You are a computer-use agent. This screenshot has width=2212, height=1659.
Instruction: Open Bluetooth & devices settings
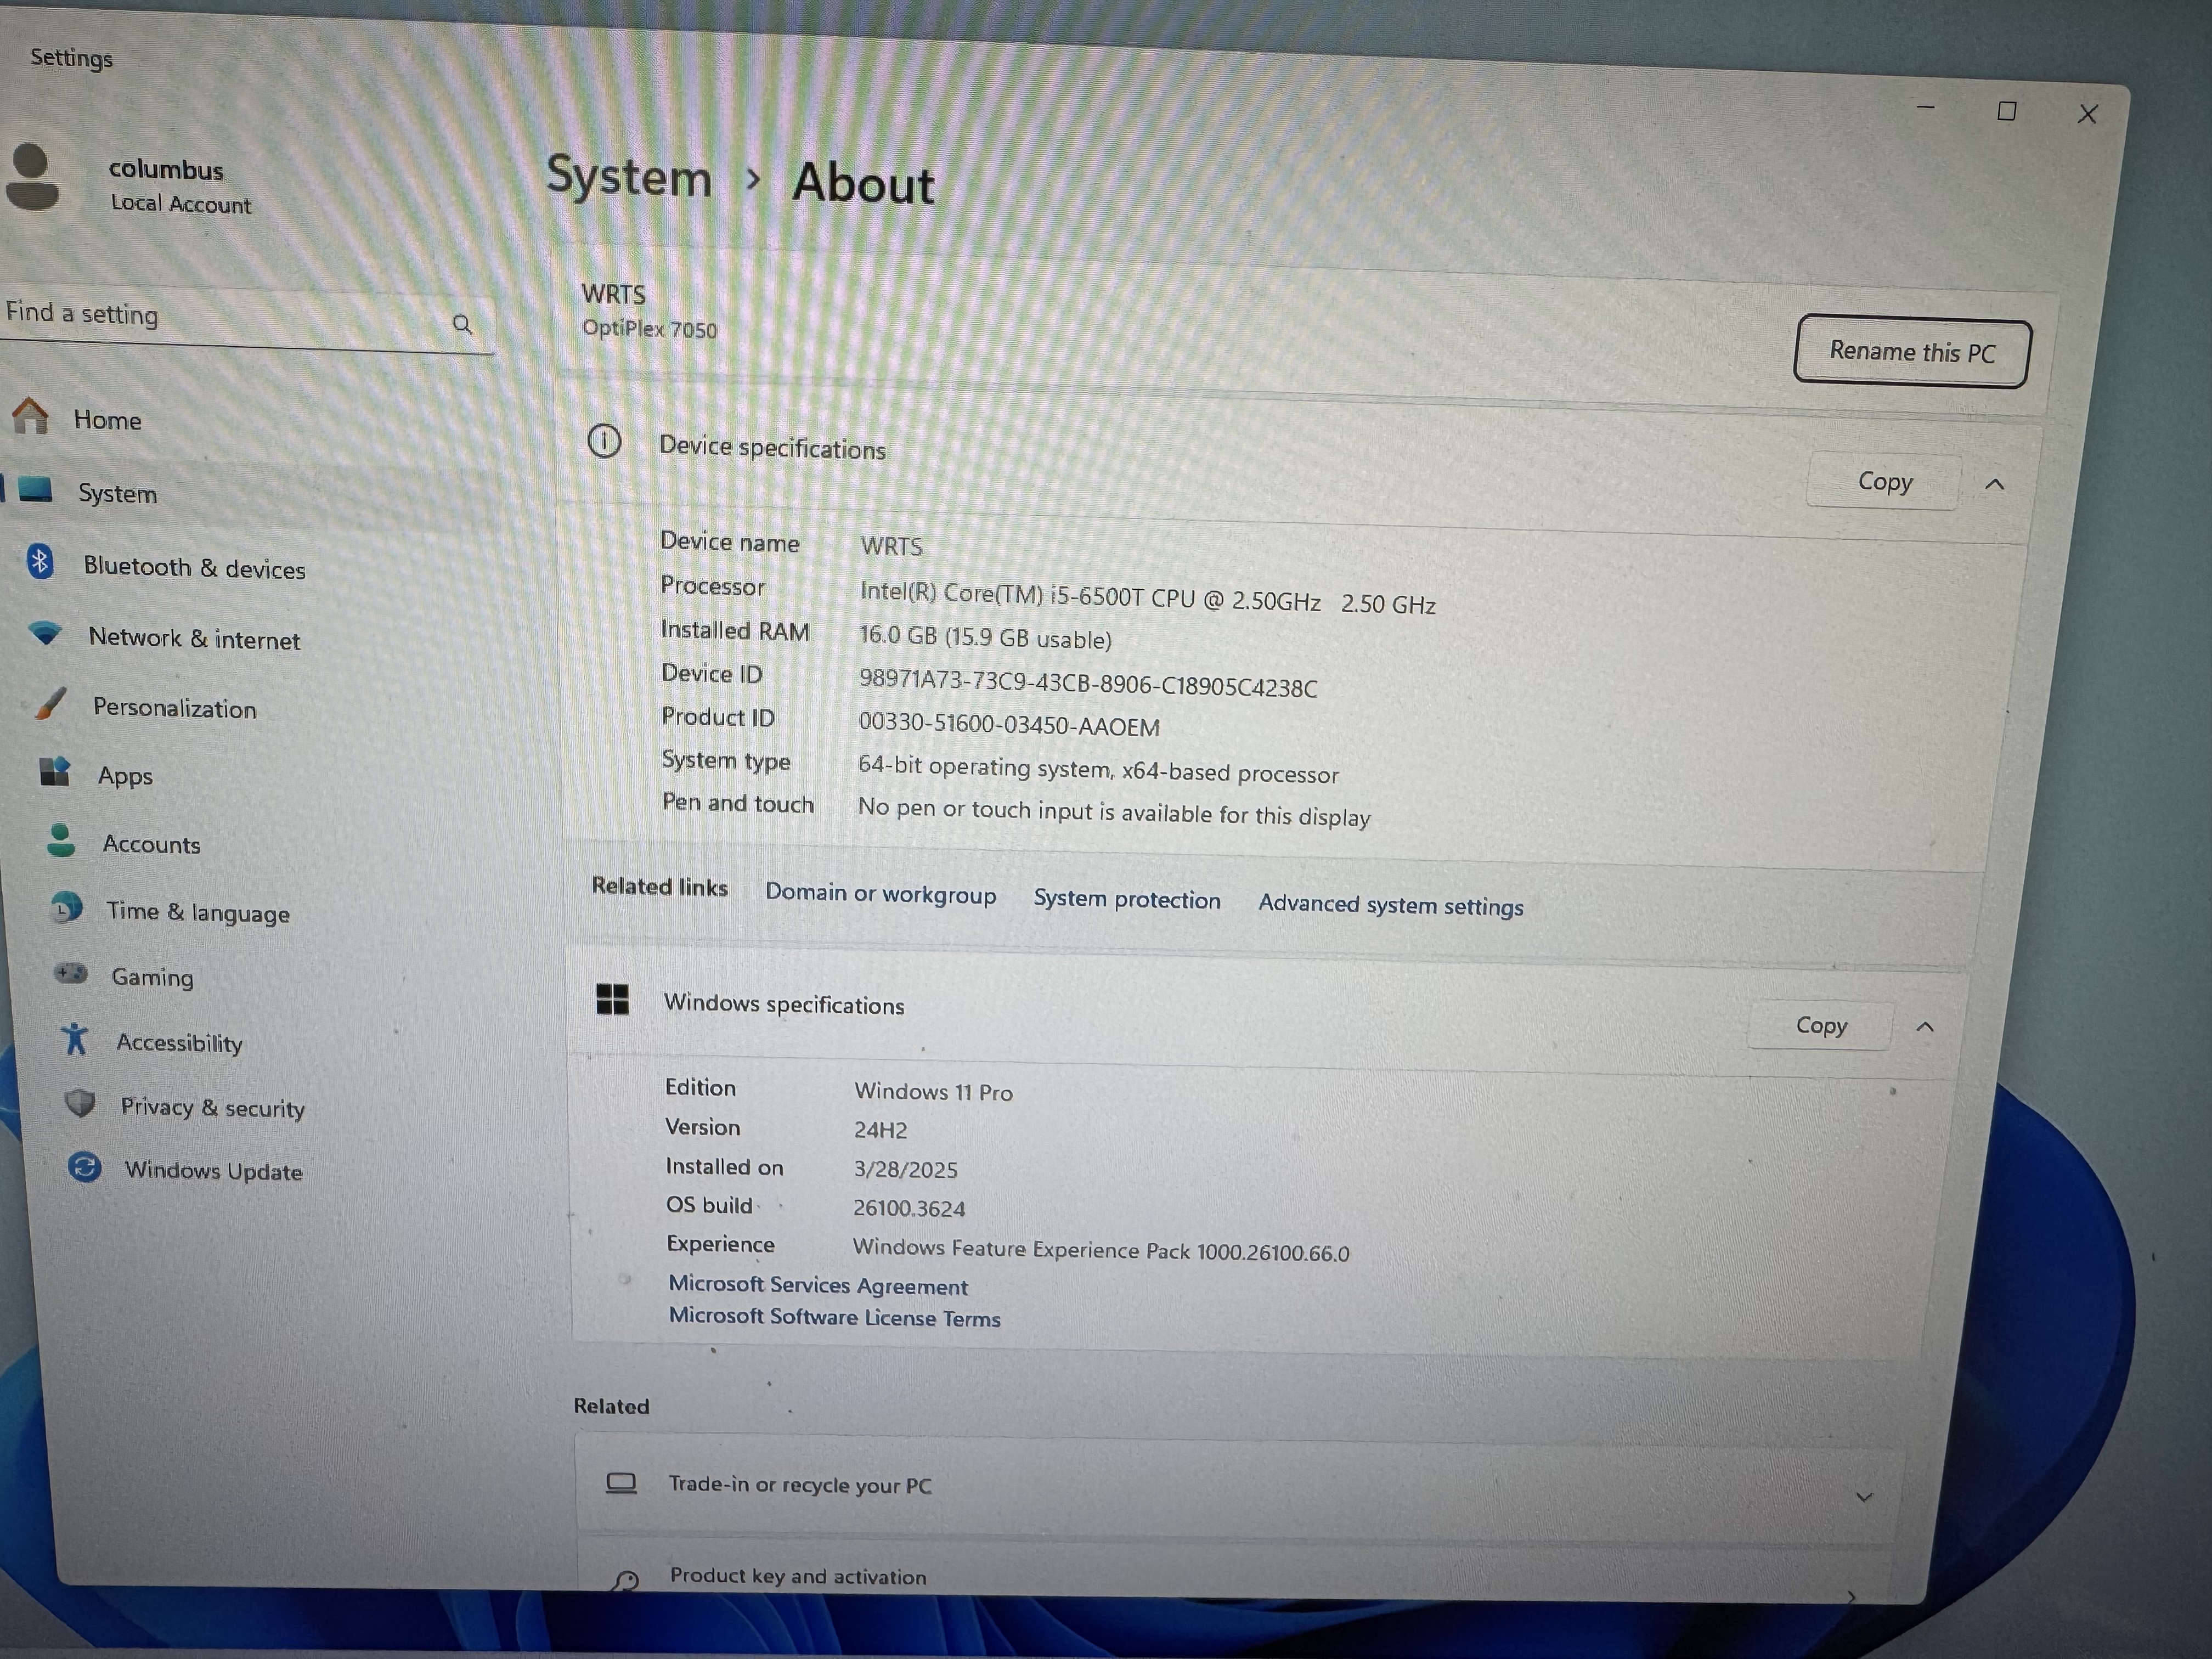coord(196,567)
